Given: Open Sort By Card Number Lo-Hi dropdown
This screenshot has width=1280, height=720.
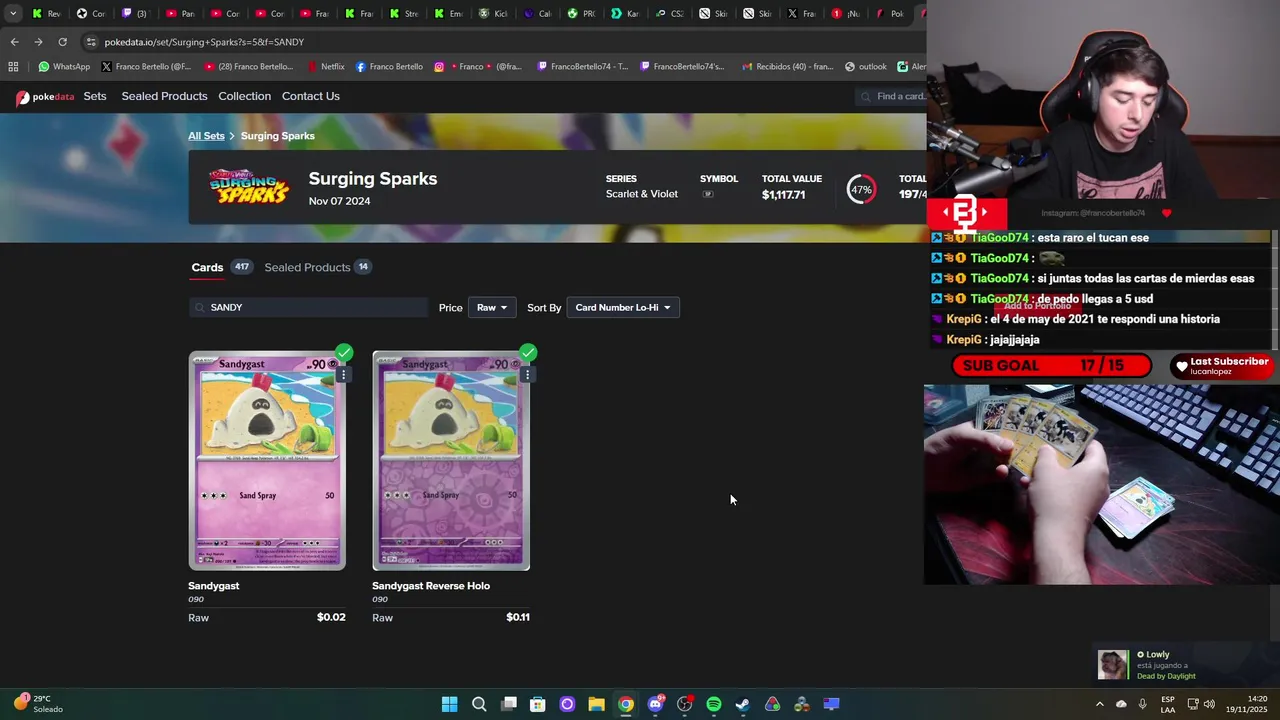Looking at the screenshot, I should 623,307.
